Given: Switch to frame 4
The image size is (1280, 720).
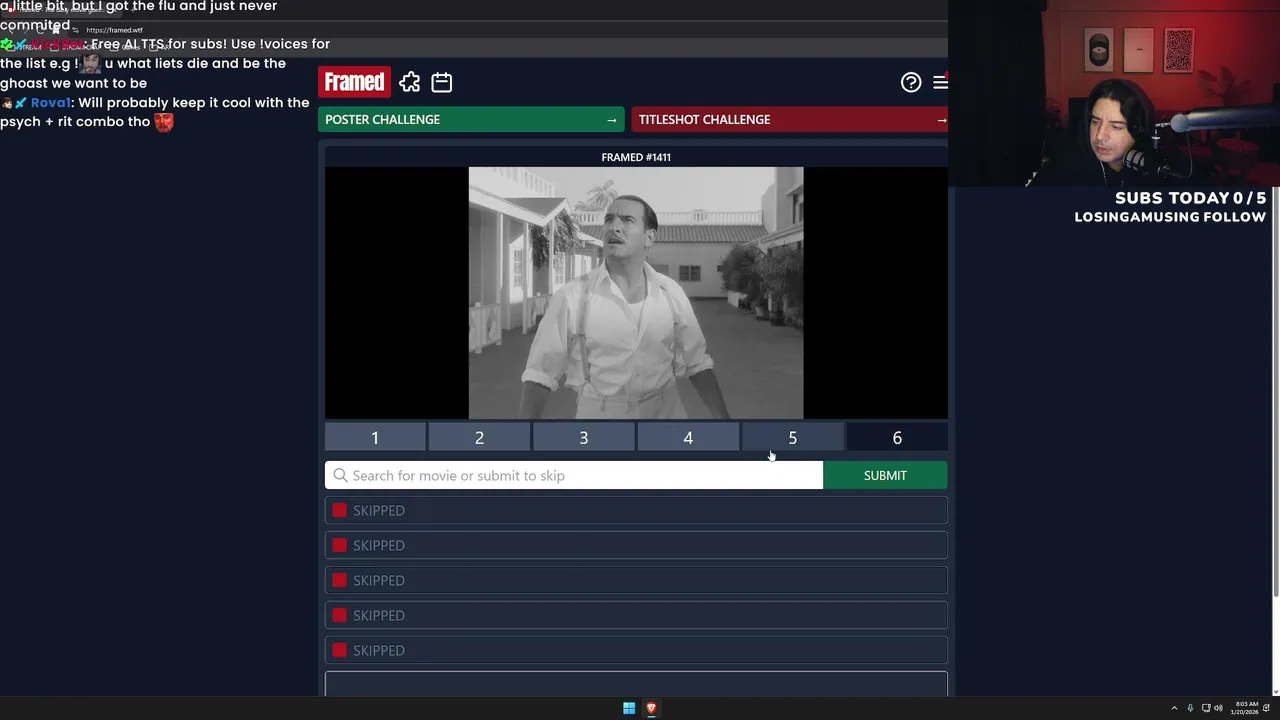Looking at the screenshot, I should point(688,437).
